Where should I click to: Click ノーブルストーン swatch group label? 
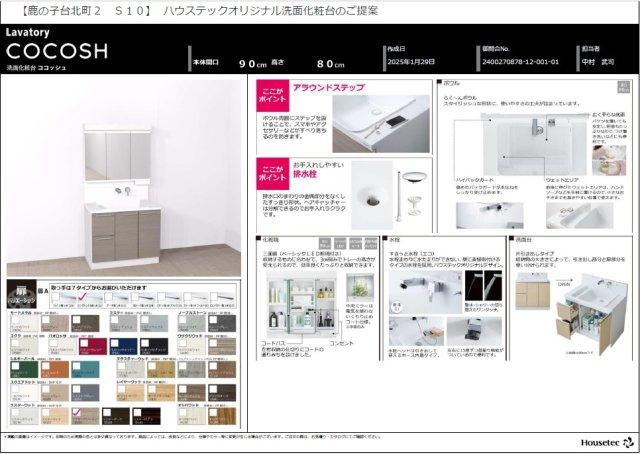190,312
